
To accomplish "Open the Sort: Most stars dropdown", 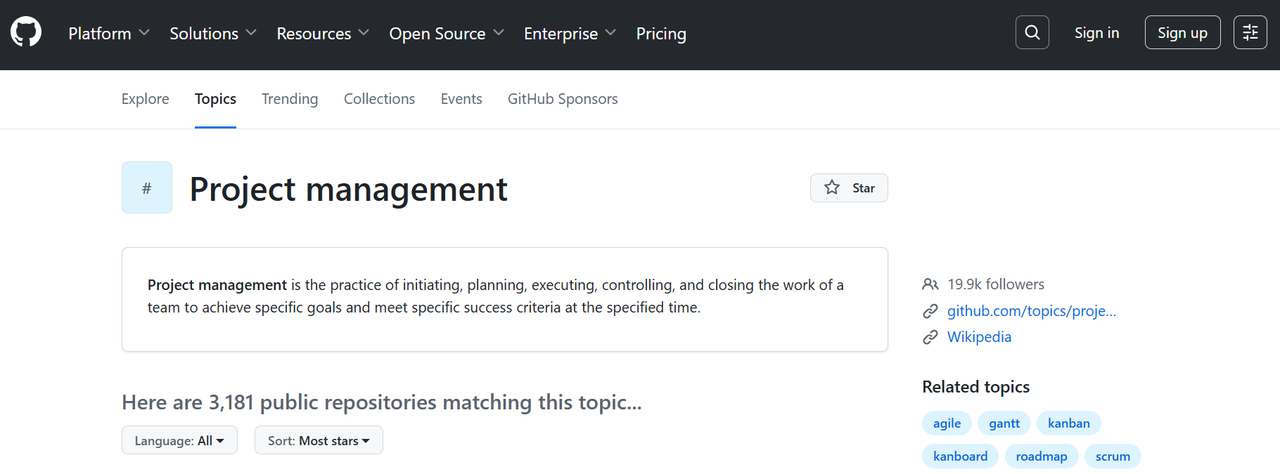I will (319, 440).
